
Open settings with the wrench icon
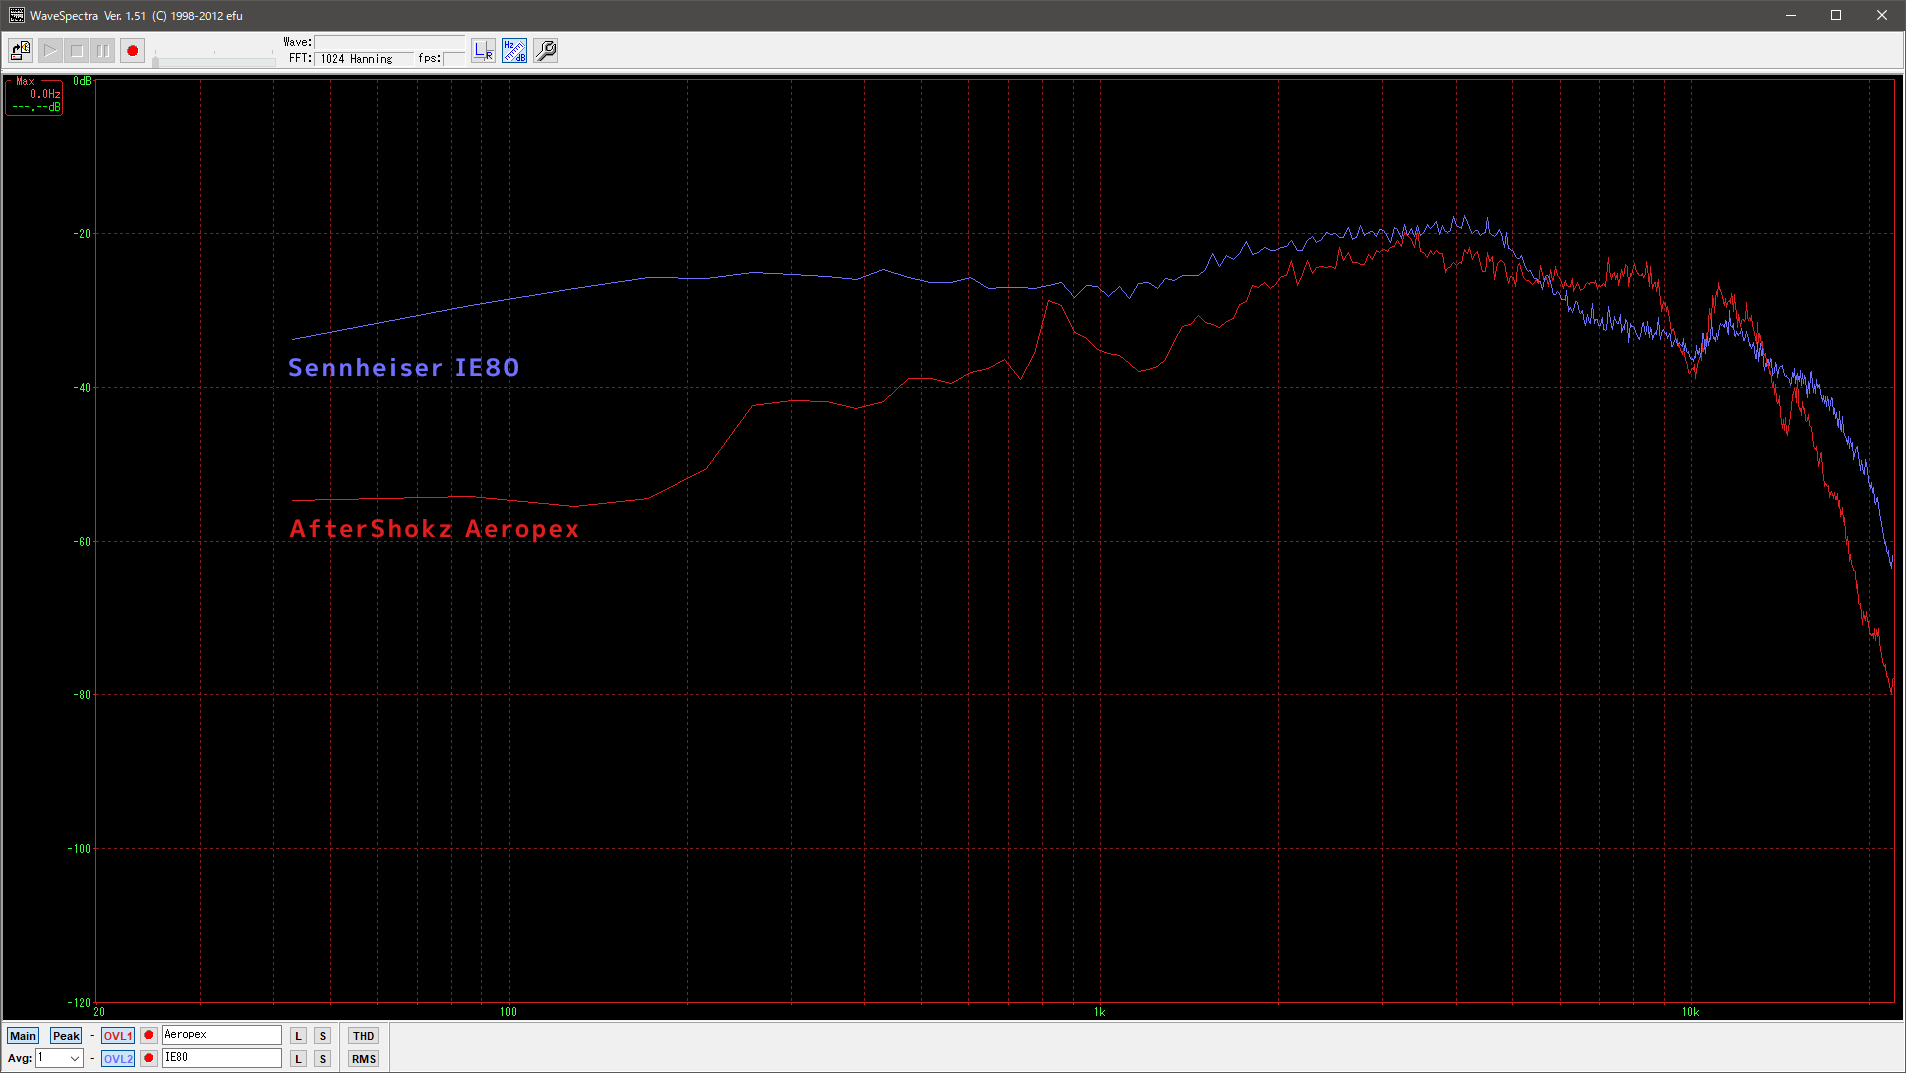pos(545,50)
